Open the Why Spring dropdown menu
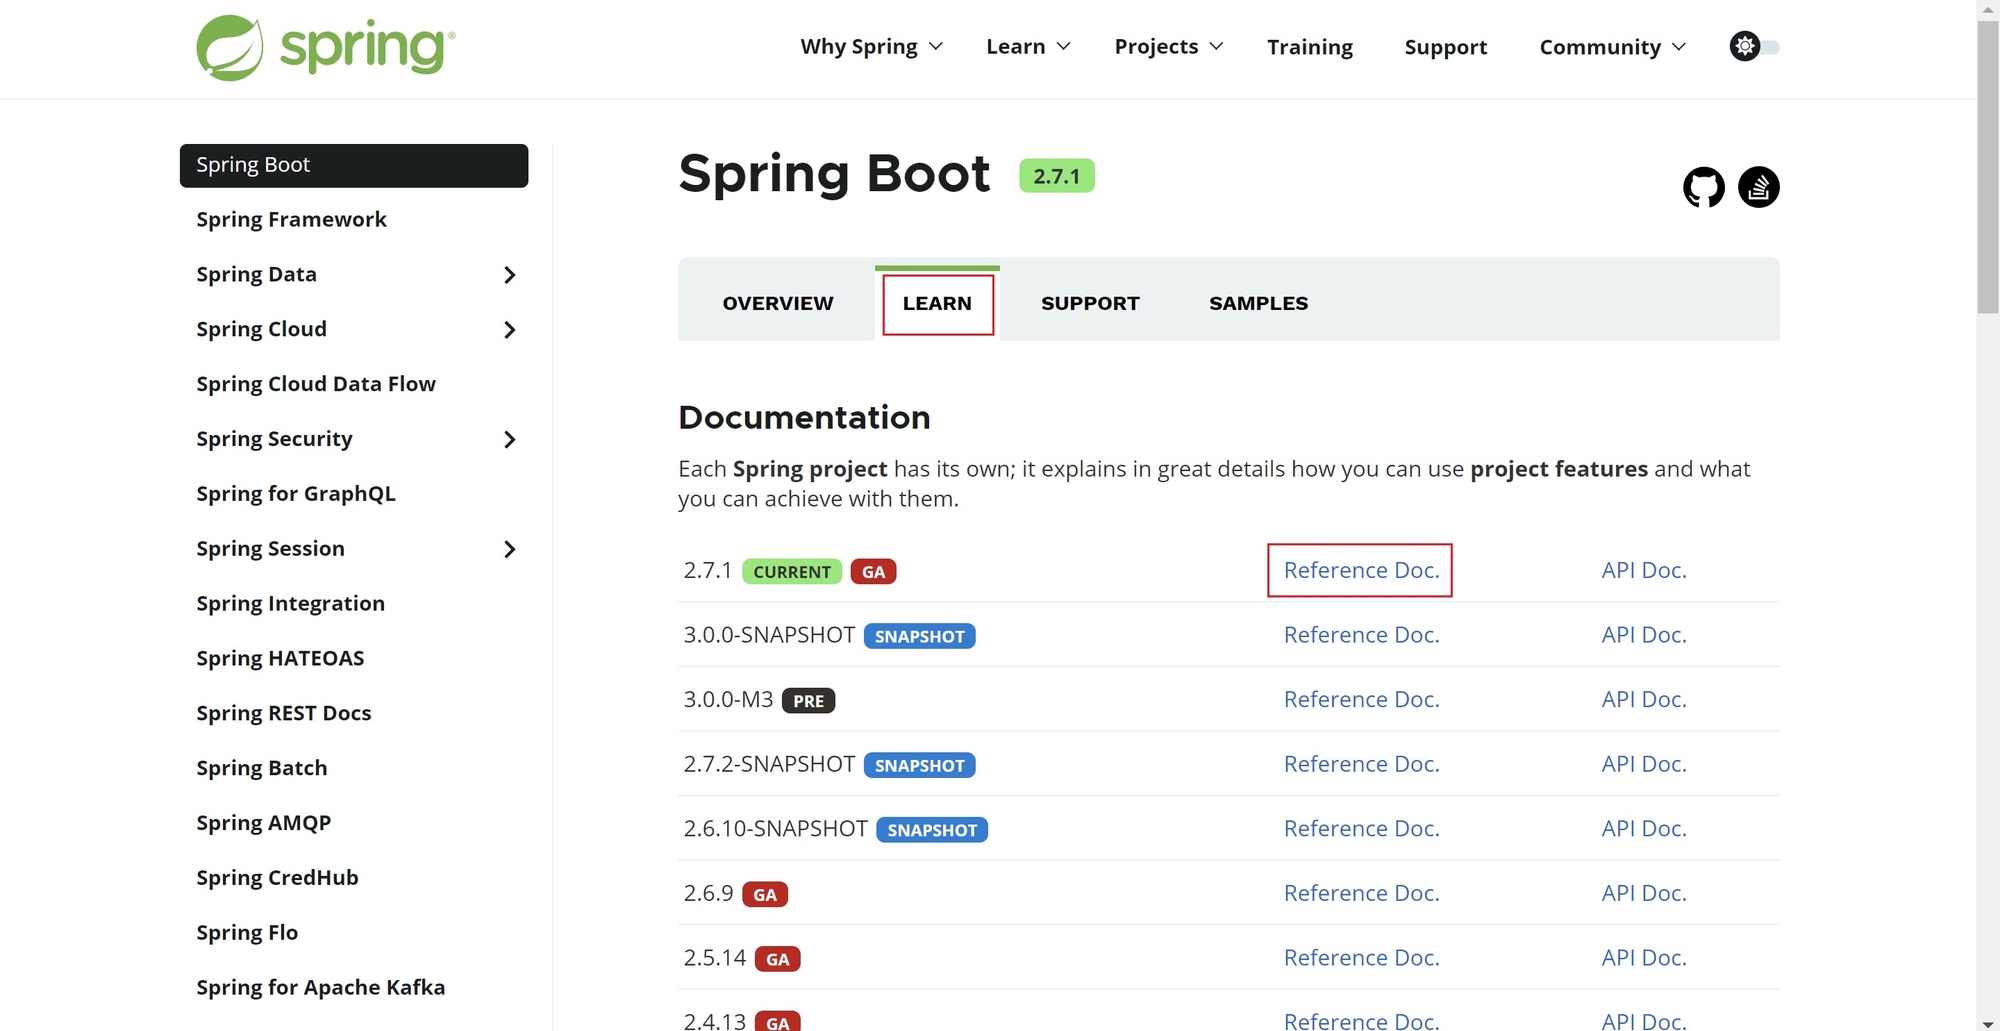Image resolution: width=2000 pixels, height=1031 pixels. pos(870,47)
